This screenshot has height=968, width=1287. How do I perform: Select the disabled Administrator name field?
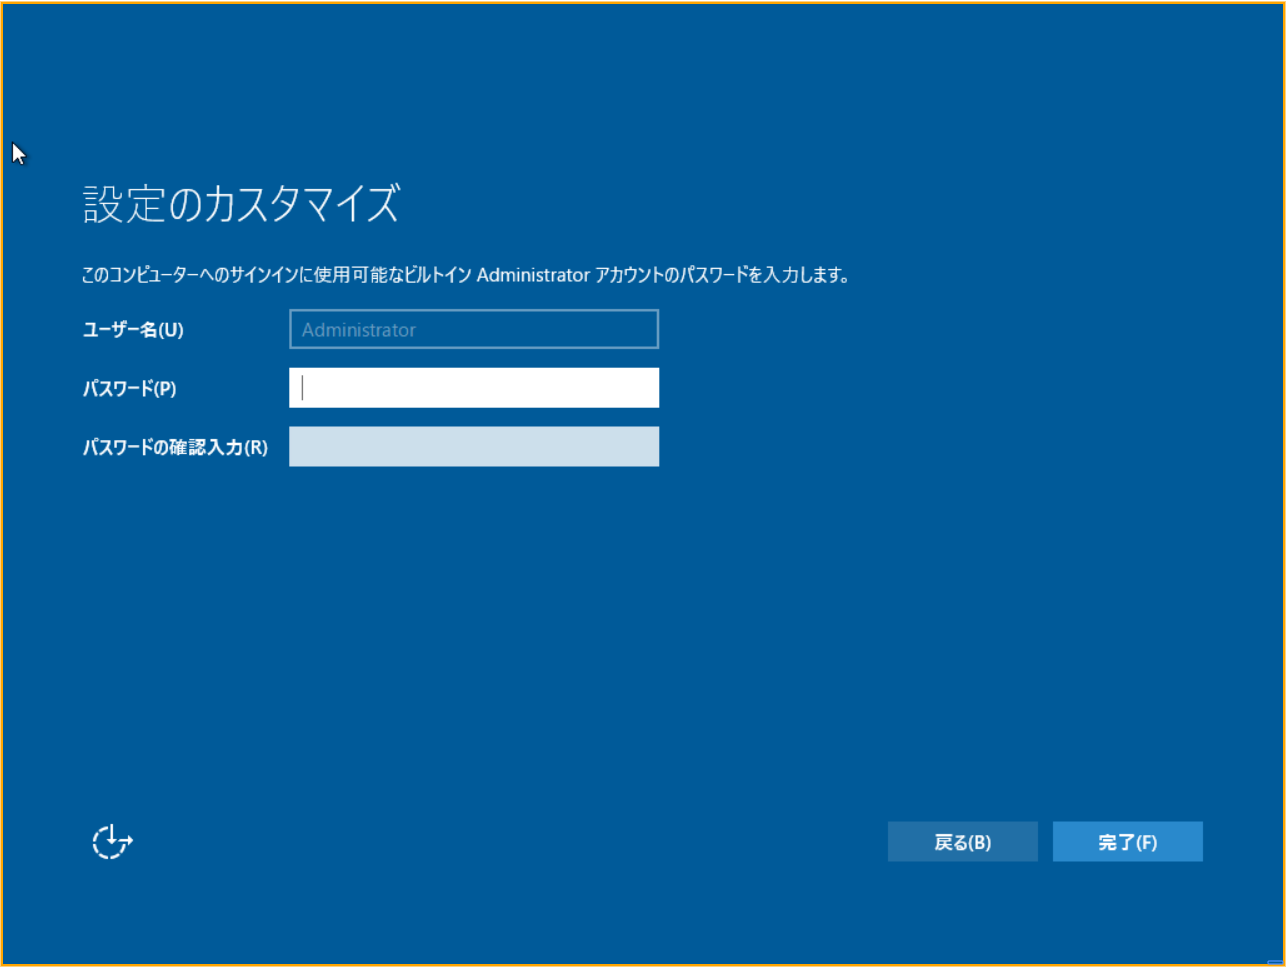(473, 328)
